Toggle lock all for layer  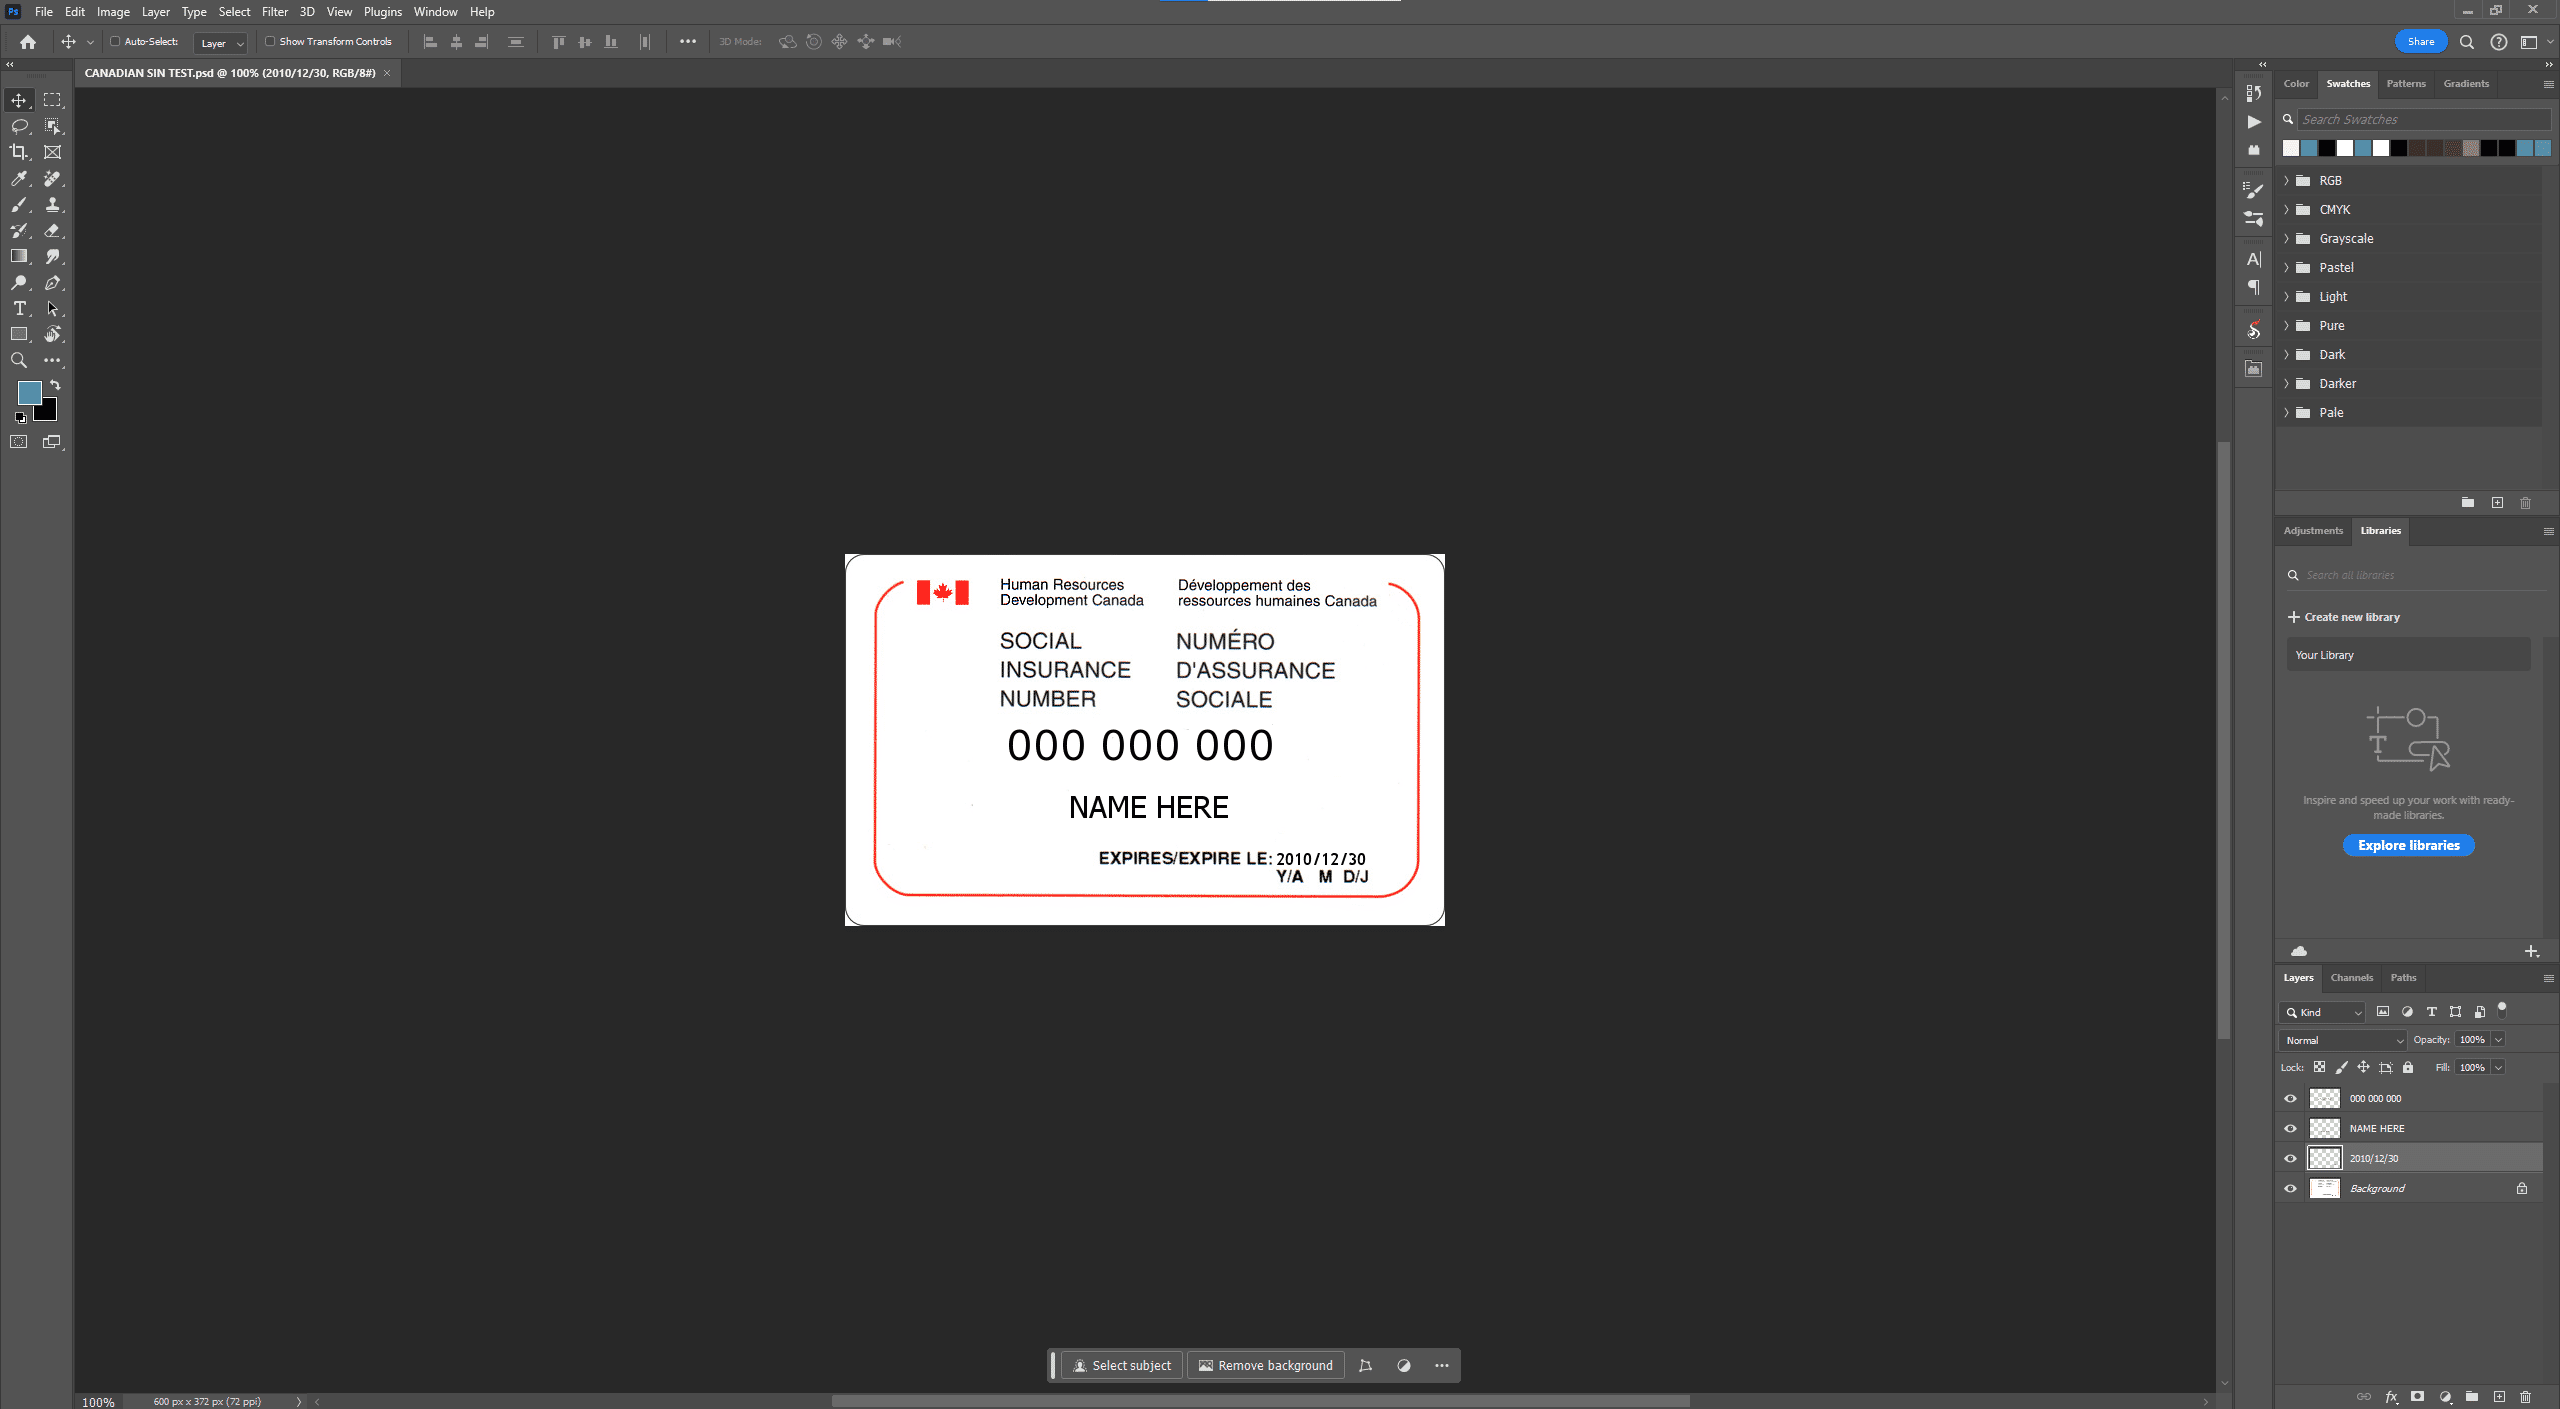(x=2408, y=1068)
